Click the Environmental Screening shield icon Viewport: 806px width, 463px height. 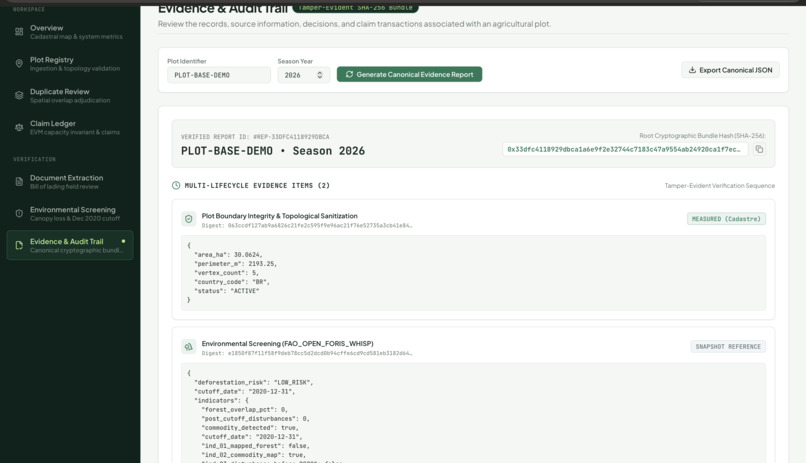click(19, 214)
